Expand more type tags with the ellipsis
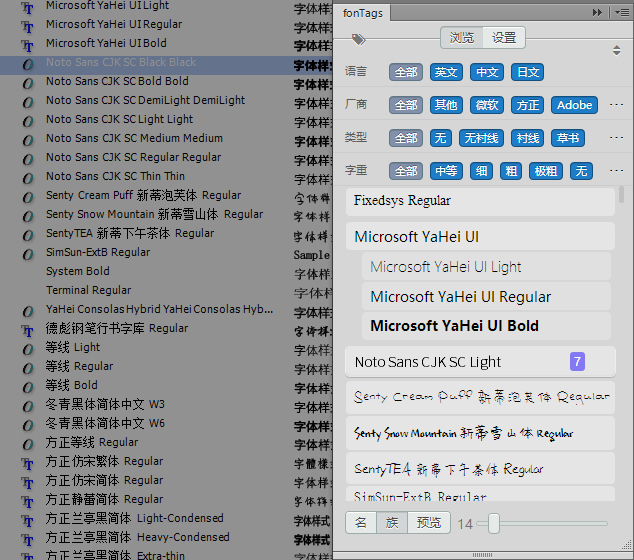The image size is (634, 560). tap(616, 138)
